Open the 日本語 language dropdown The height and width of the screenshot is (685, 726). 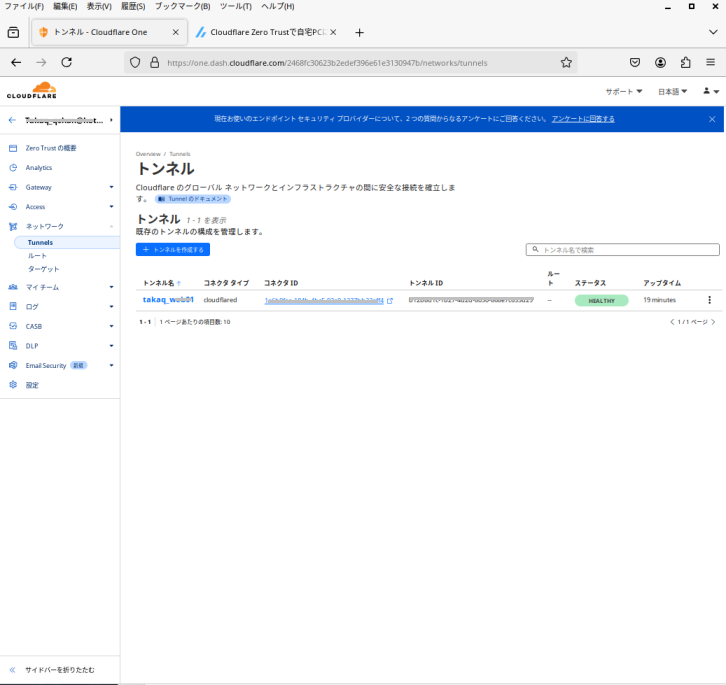click(672, 91)
